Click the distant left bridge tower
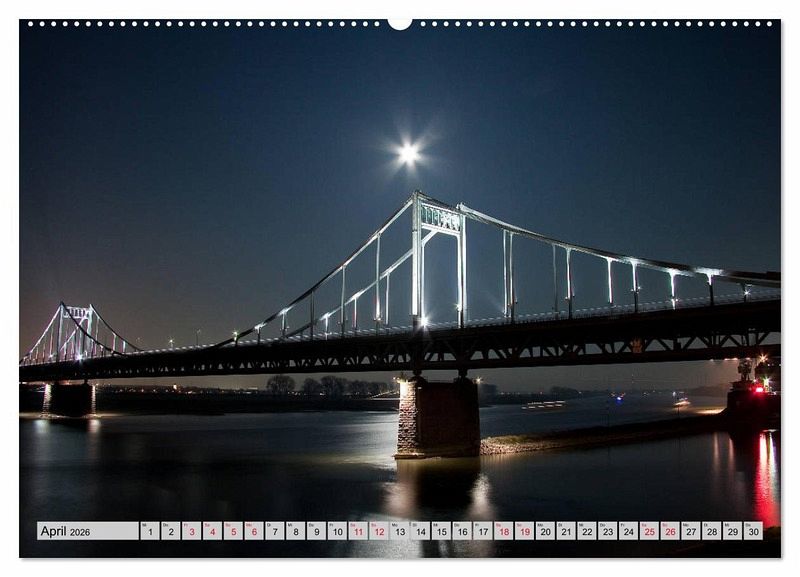 pos(75,332)
